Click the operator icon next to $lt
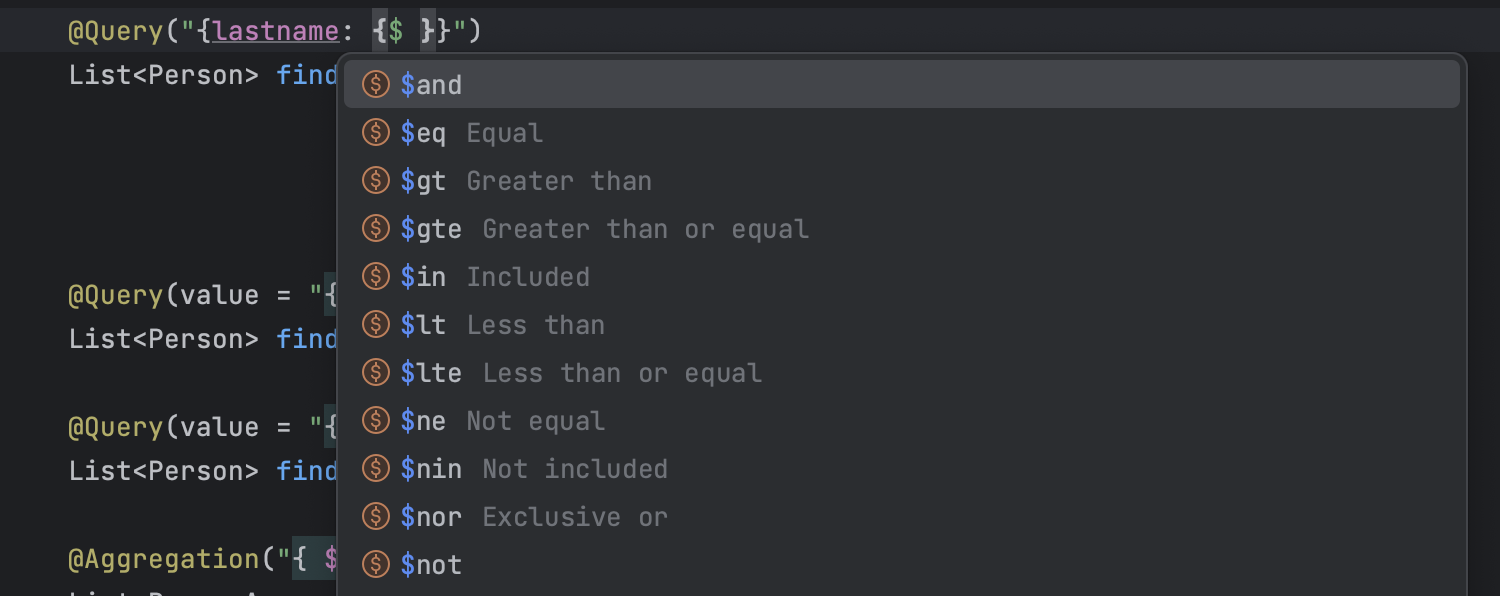Viewport: 1500px width, 596px height. pos(375,325)
